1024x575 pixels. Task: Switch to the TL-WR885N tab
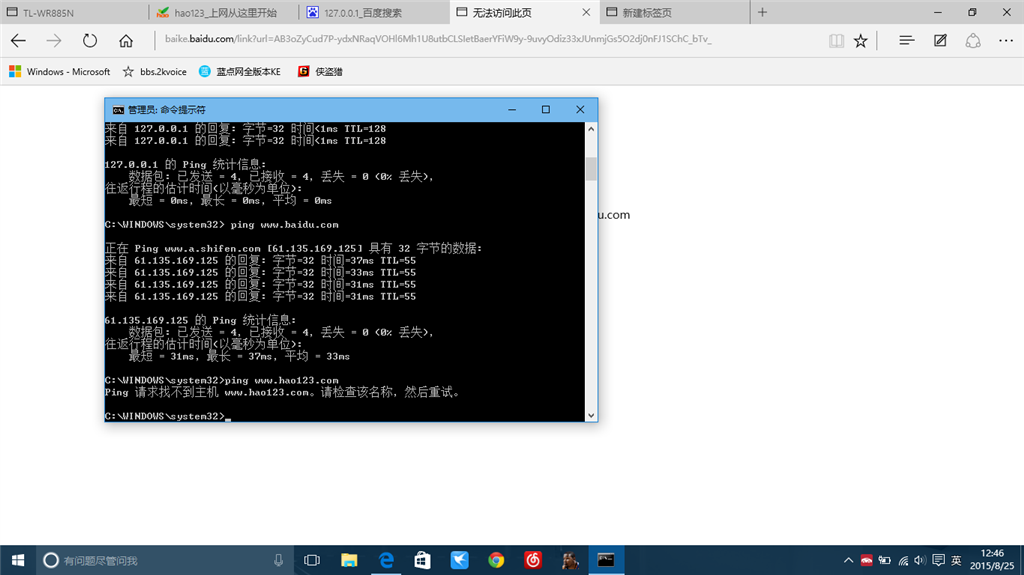coord(74,12)
